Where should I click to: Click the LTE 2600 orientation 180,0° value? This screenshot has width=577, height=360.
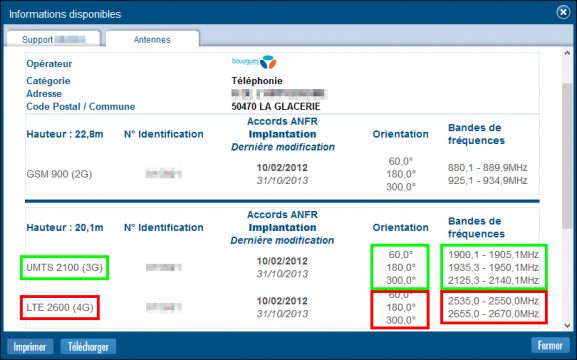[401, 307]
